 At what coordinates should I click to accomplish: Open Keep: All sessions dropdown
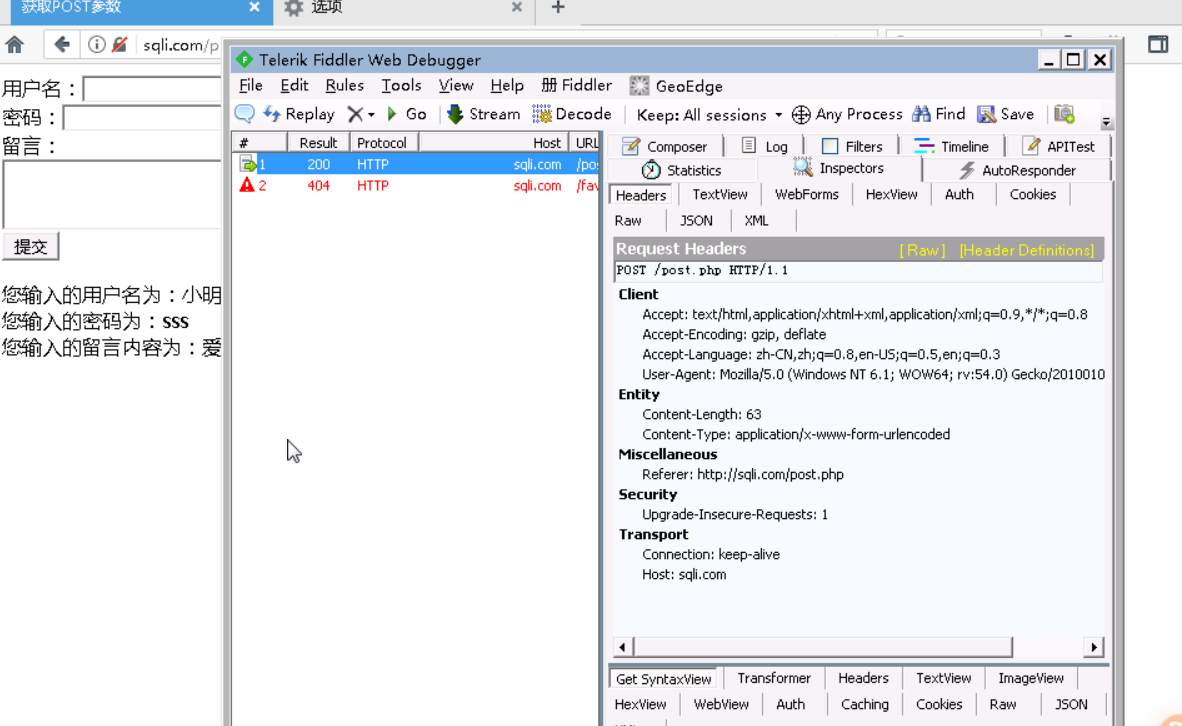pos(709,115)
